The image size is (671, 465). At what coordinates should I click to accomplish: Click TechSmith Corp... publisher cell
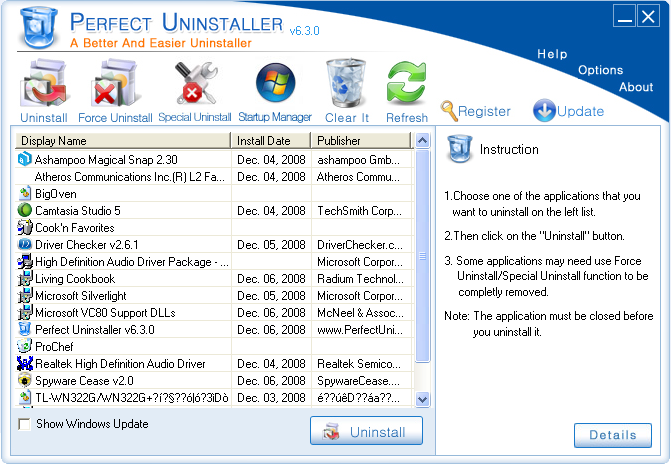359,210
